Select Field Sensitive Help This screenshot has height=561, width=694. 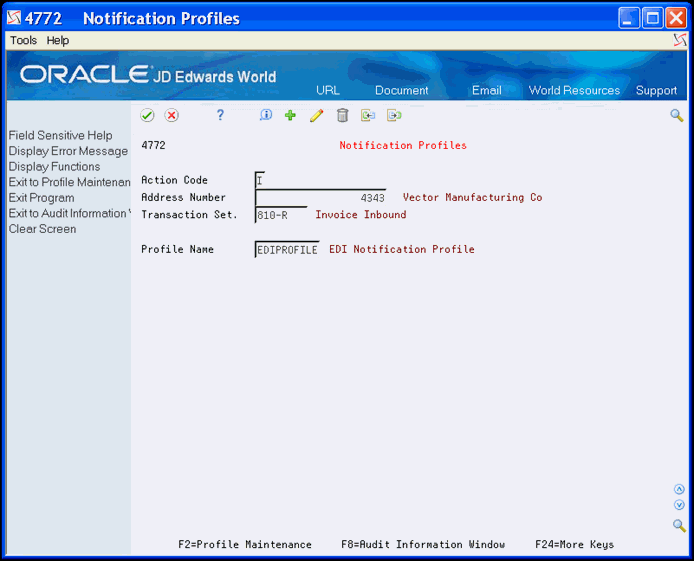(x=60, y=135)
